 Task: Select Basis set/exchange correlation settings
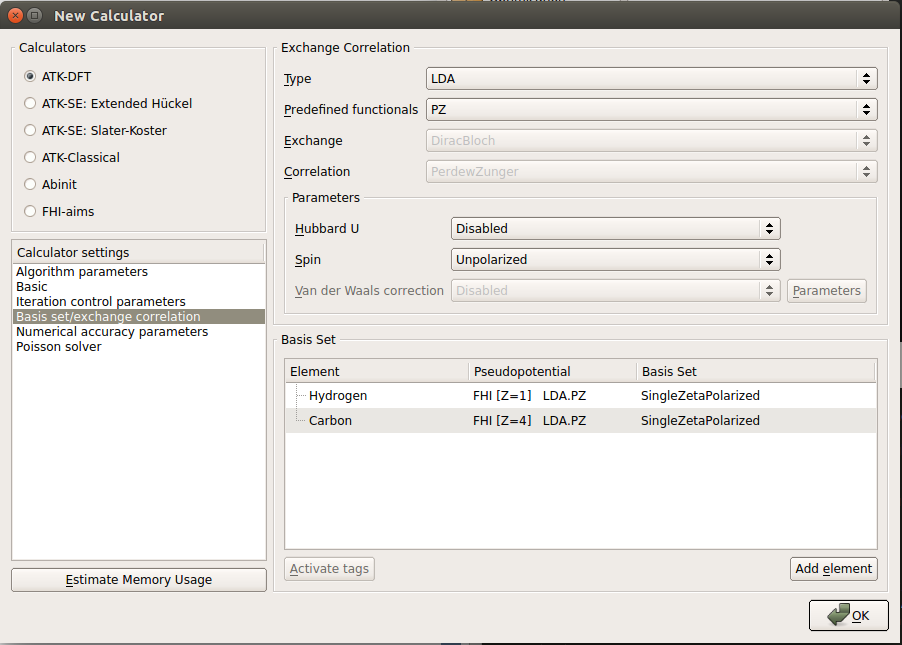coord(139,316)
